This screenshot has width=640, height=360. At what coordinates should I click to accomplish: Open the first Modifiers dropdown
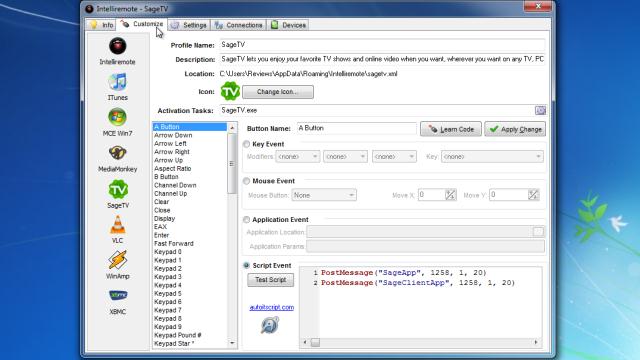298,156
